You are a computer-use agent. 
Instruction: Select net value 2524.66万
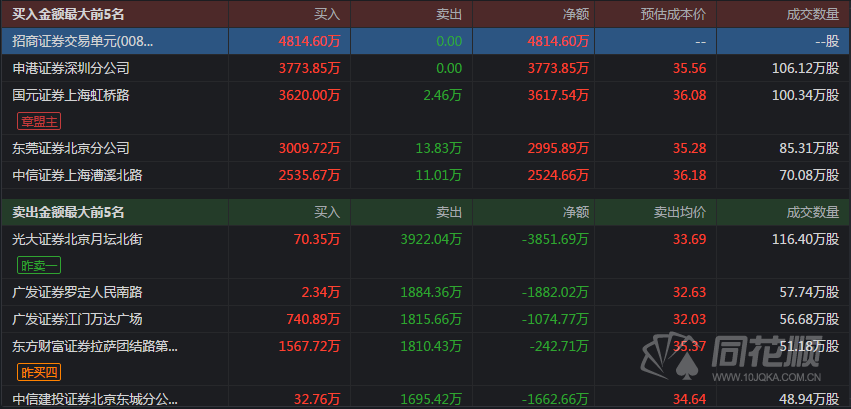pyautogui.click(x=558, y=175)
